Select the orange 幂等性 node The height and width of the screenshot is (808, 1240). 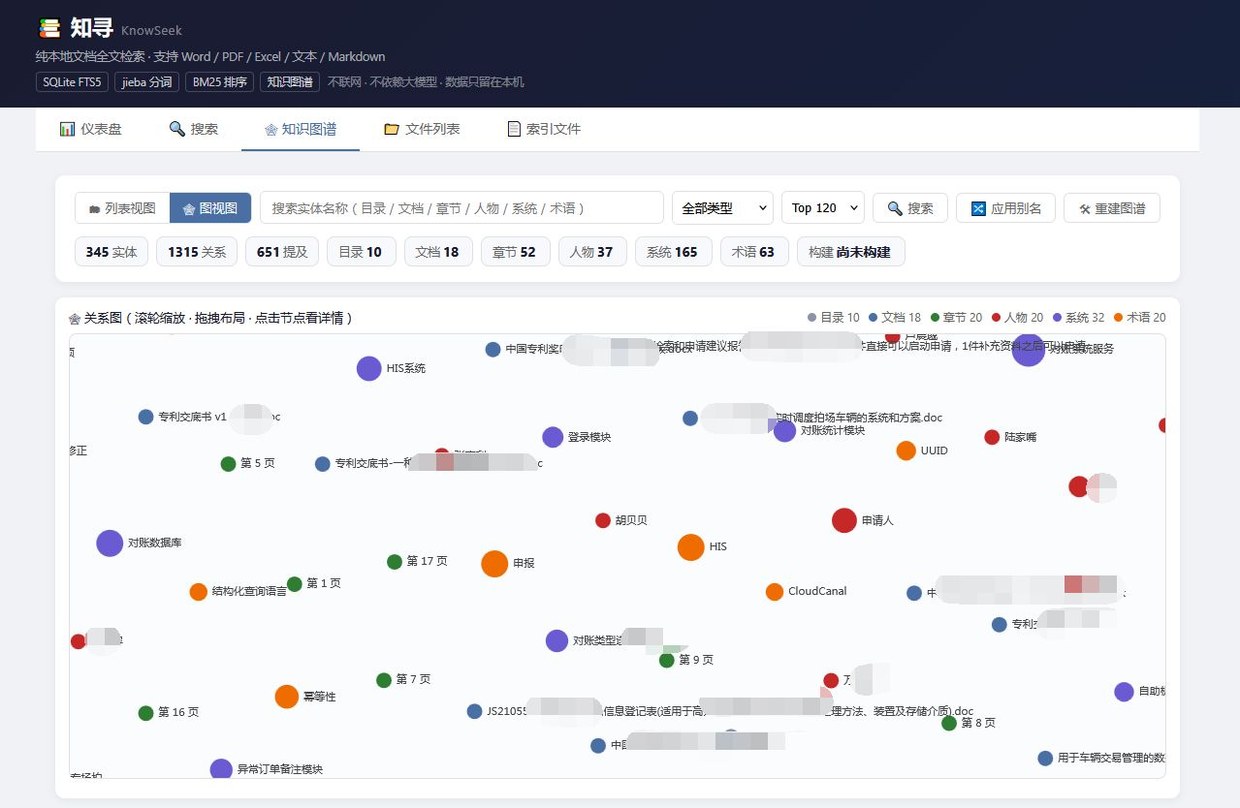coord(287,696)
